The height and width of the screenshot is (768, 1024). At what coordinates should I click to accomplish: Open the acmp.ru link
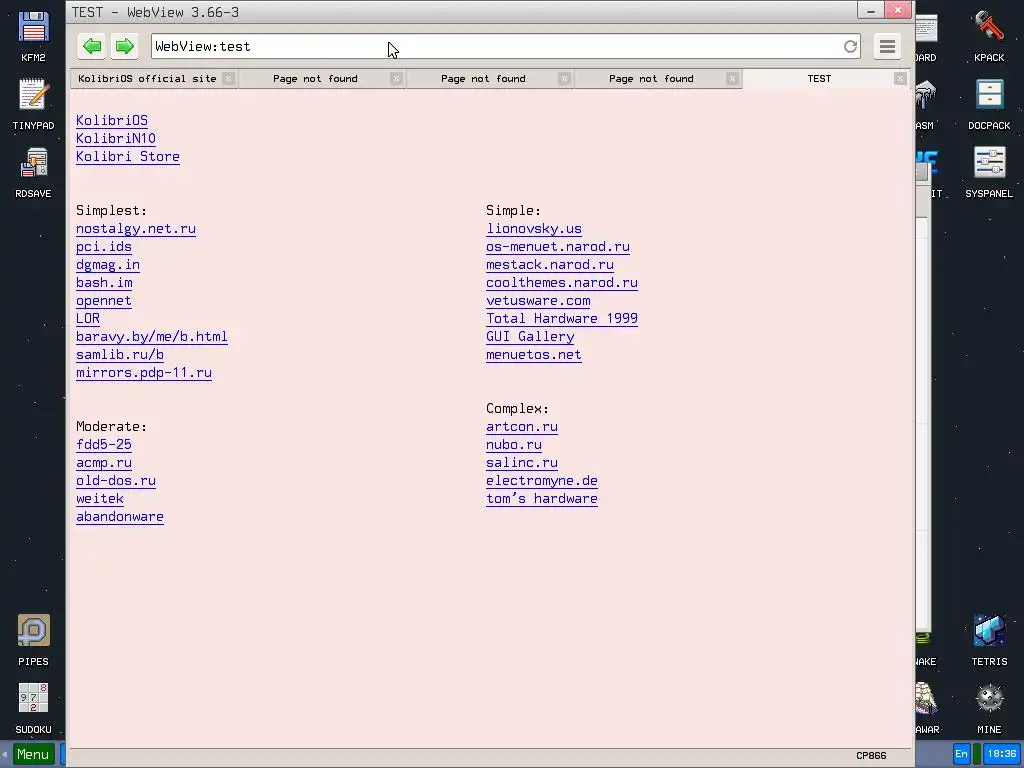[104, 463]
